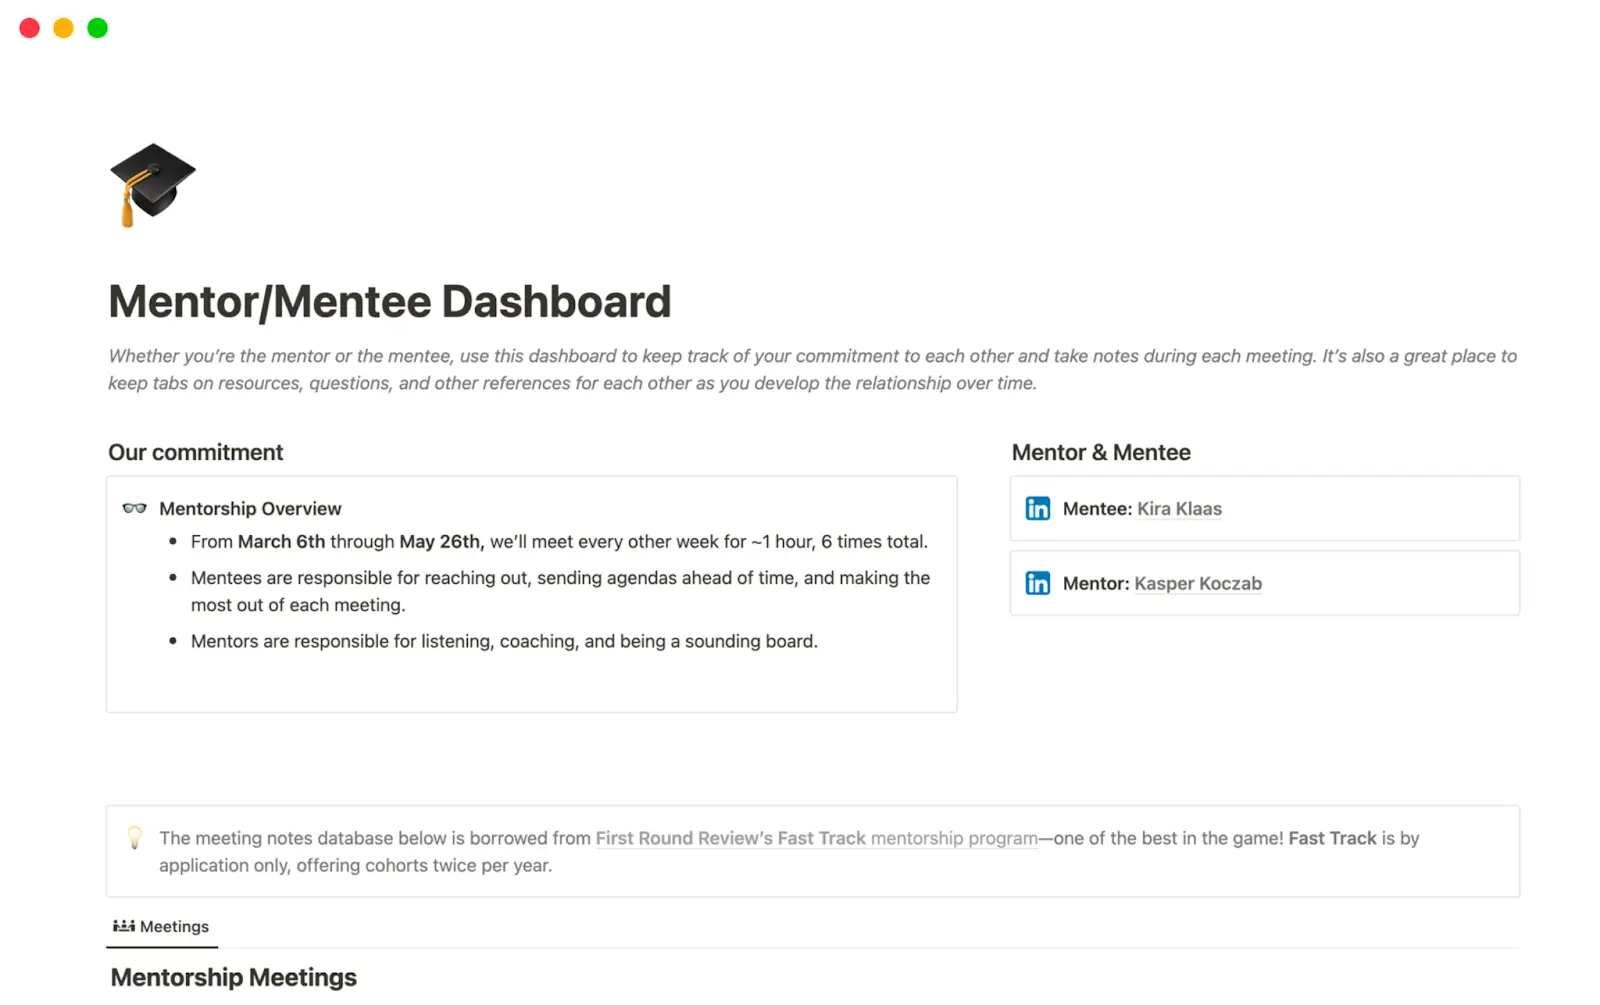Click the bullet mentioning March 6th meeting schedule
The width and height of the screenshot is (1600, 1005).
pos(559,541)
